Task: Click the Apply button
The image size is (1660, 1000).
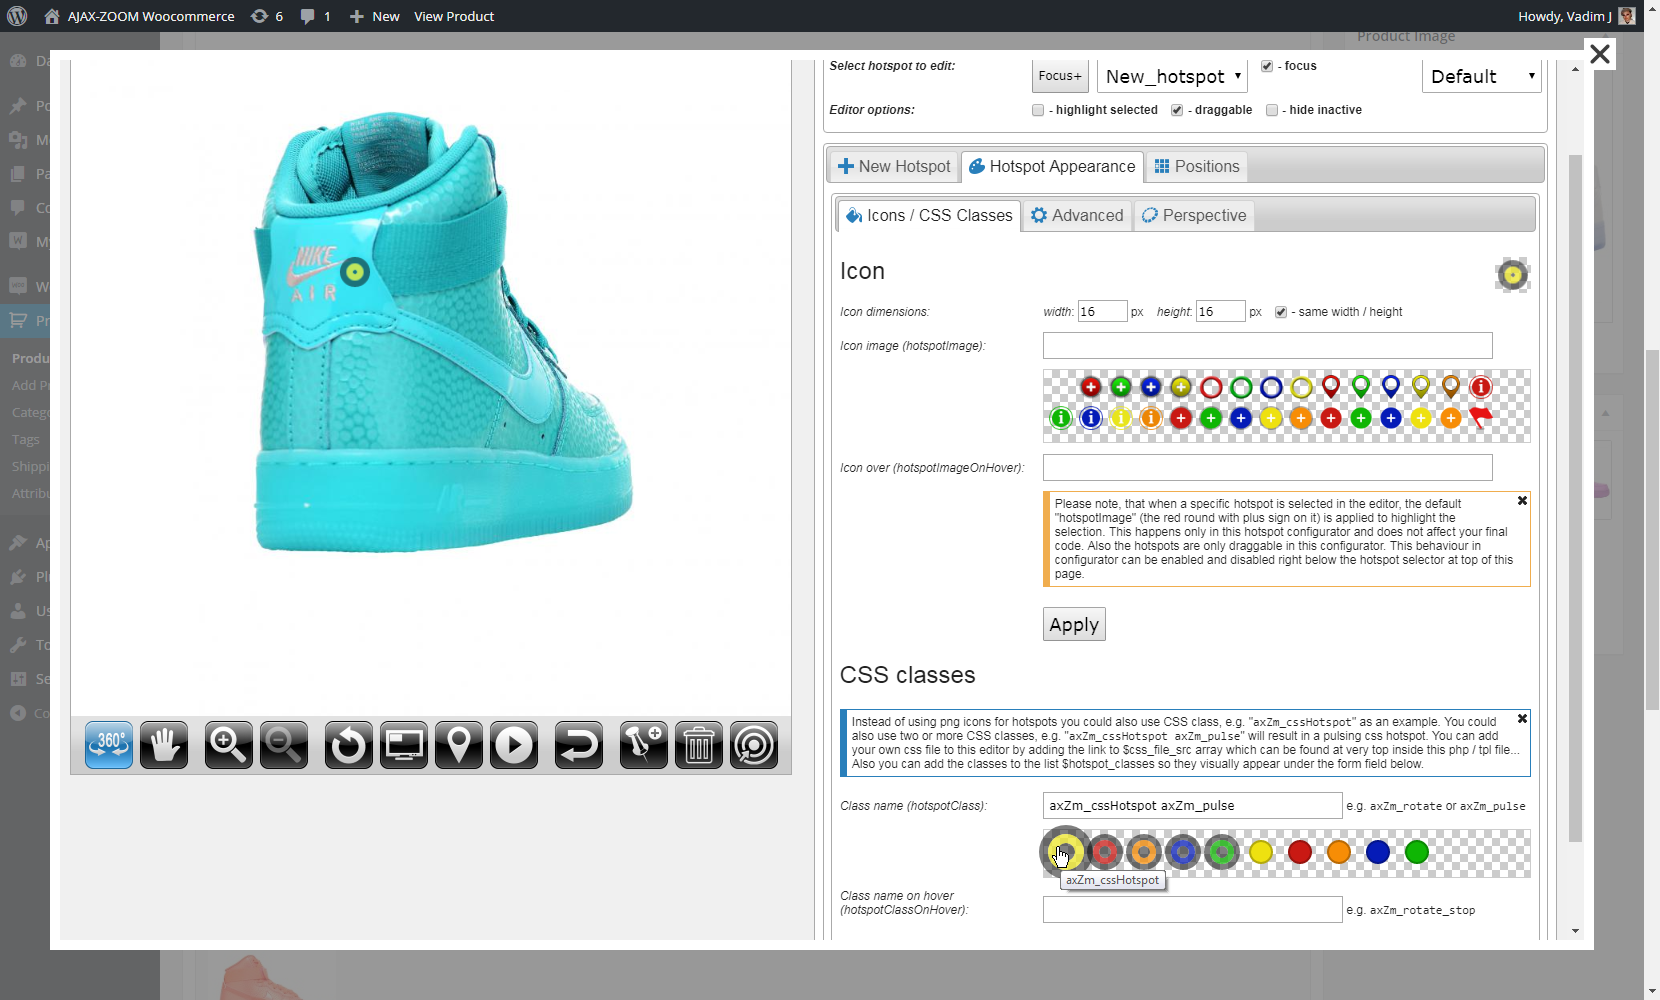Action: coord(1074,625)
